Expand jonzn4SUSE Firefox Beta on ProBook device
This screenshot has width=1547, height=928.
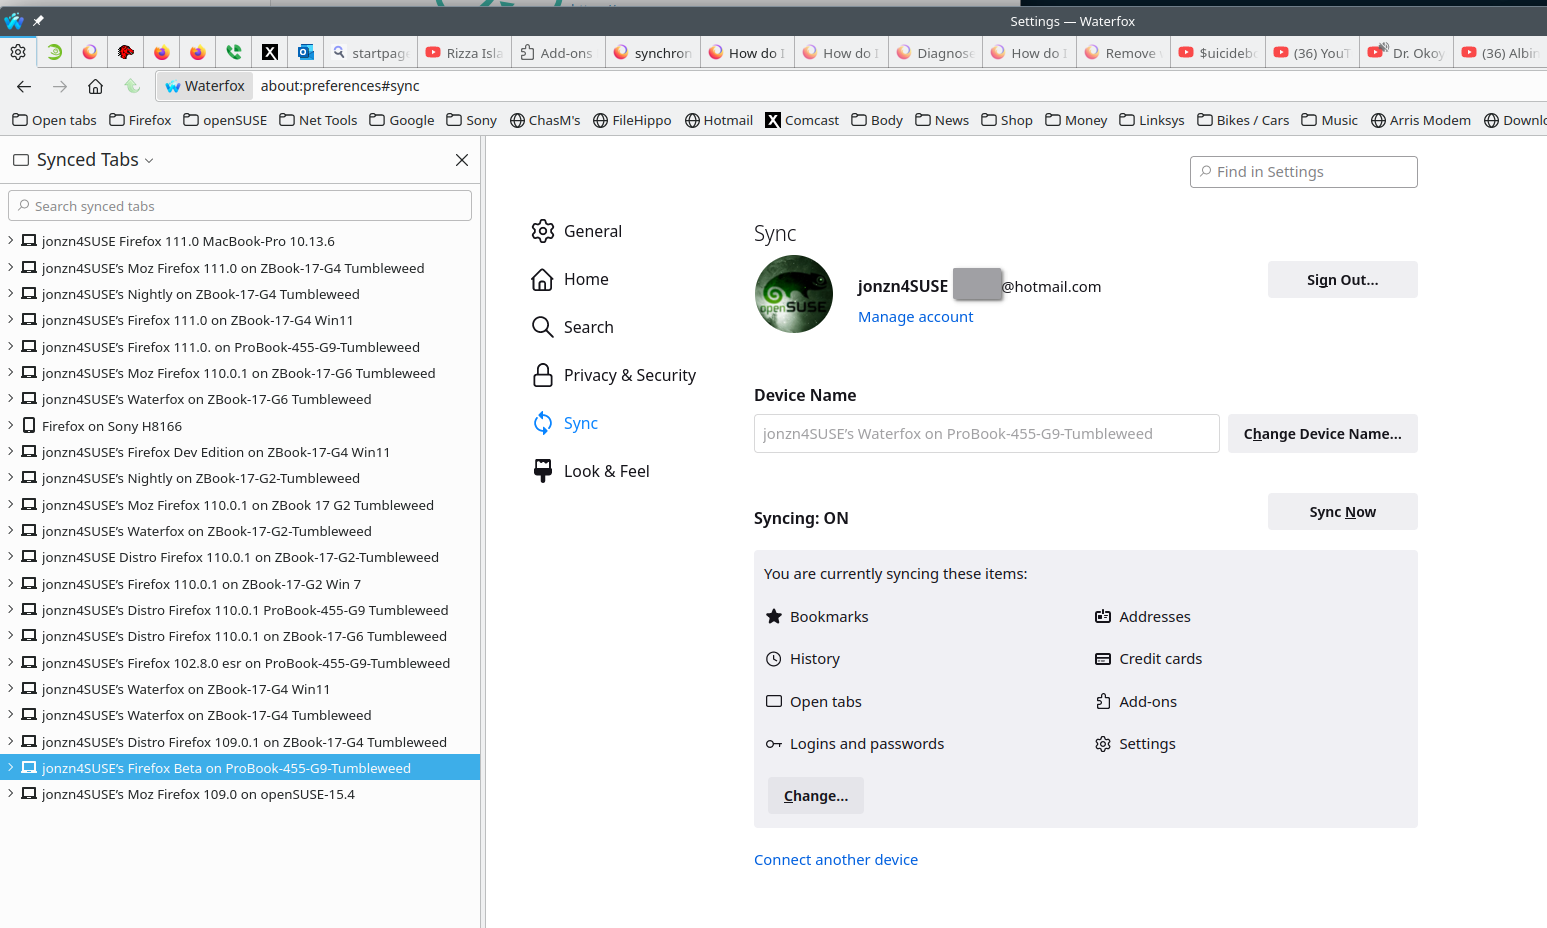(11, 768)
